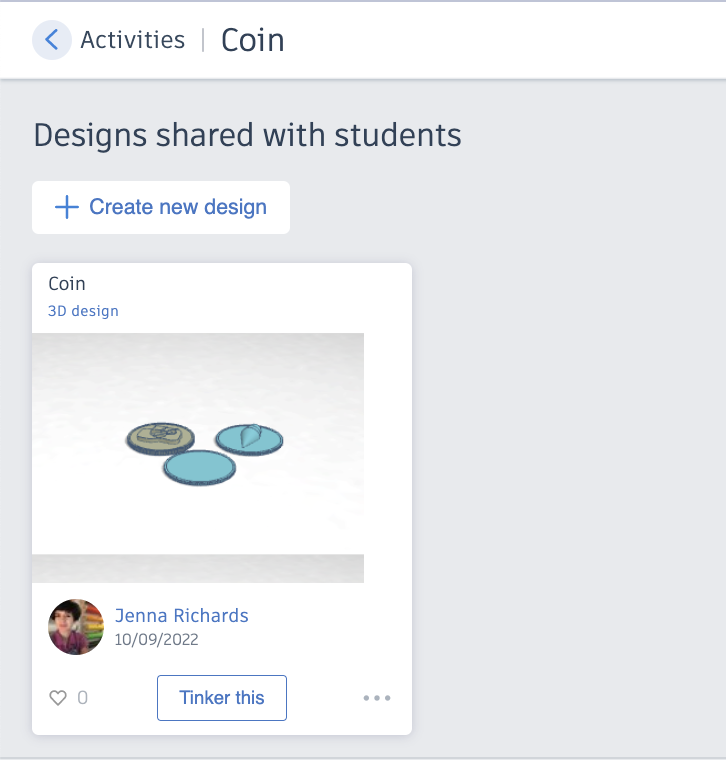This screenshot has width=726, height=760.
Task: Click the Create new design button
Action: (161, 207)
